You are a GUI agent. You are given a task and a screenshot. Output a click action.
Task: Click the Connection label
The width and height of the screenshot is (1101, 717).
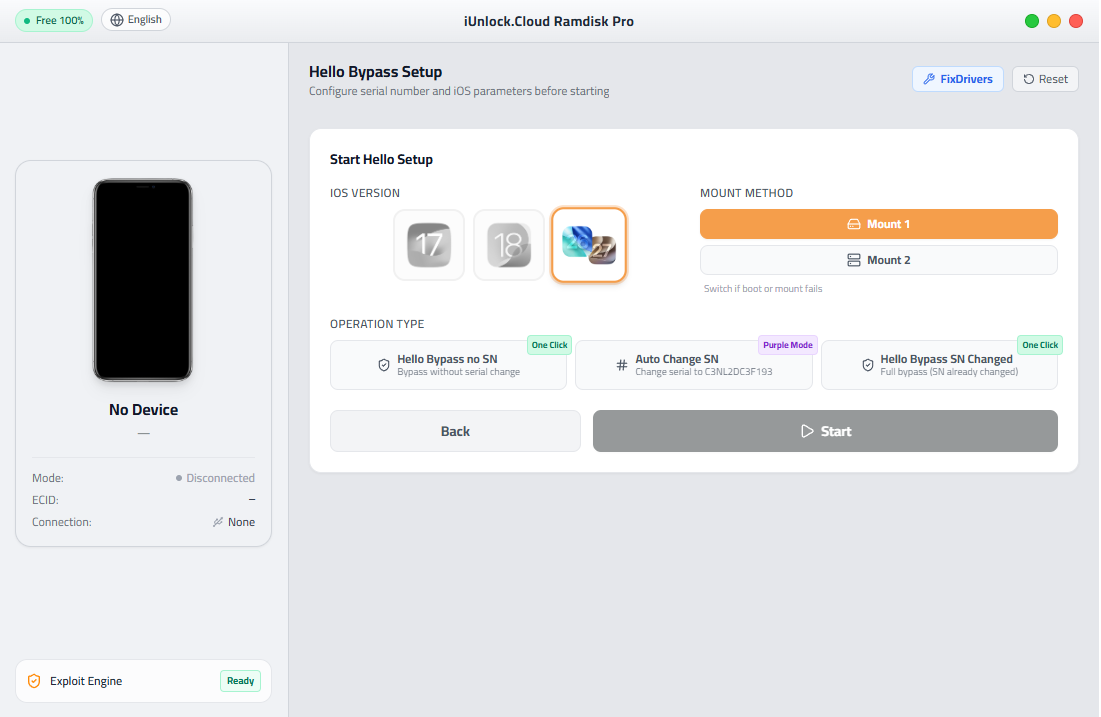click(62, 522)
